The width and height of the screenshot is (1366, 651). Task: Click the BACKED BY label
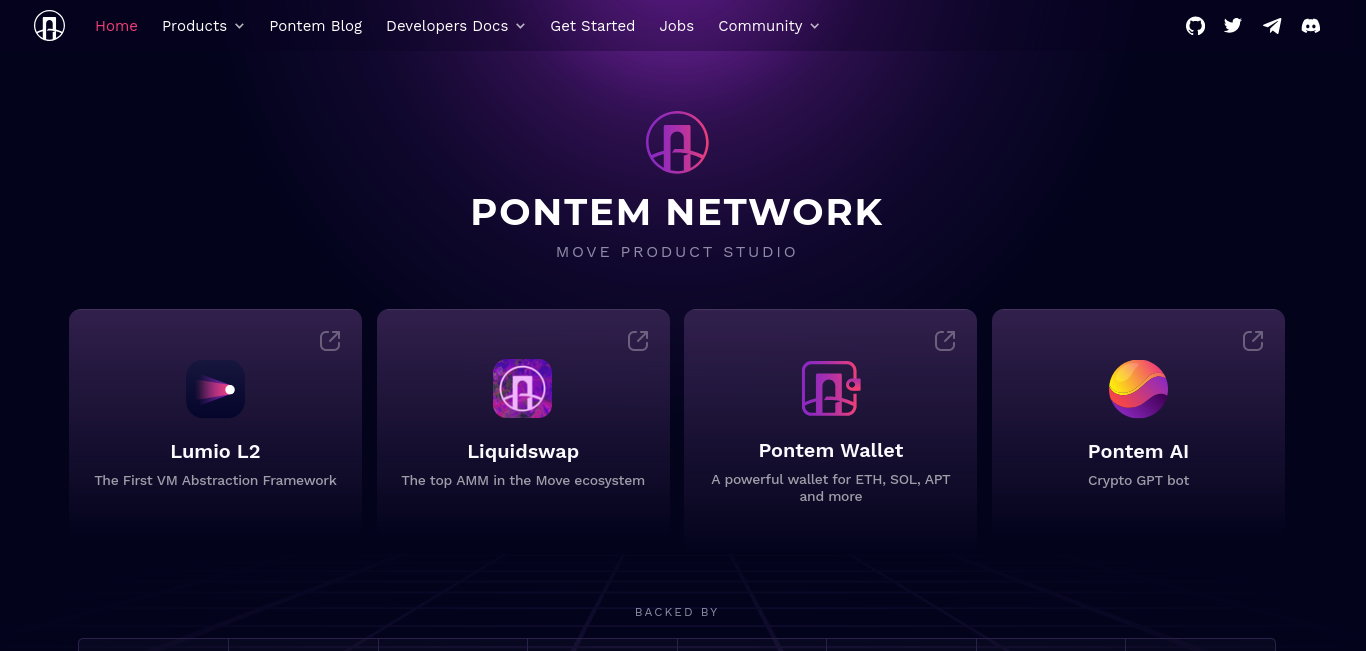pyautogui.click(x=677, y=612)
